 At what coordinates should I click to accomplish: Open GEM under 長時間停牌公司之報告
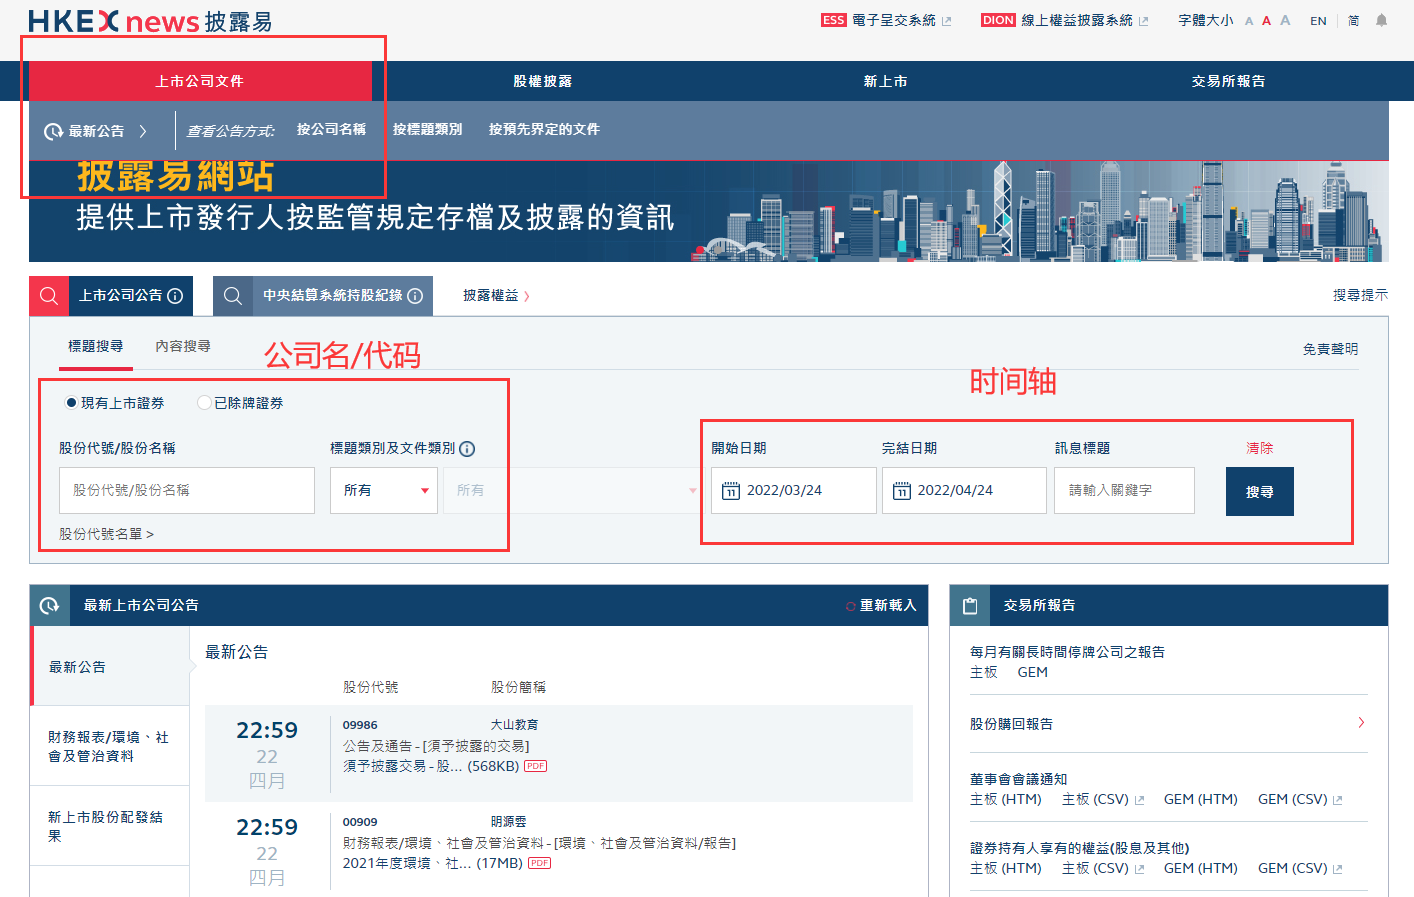pyautogui.click(x=1033, y=672)
